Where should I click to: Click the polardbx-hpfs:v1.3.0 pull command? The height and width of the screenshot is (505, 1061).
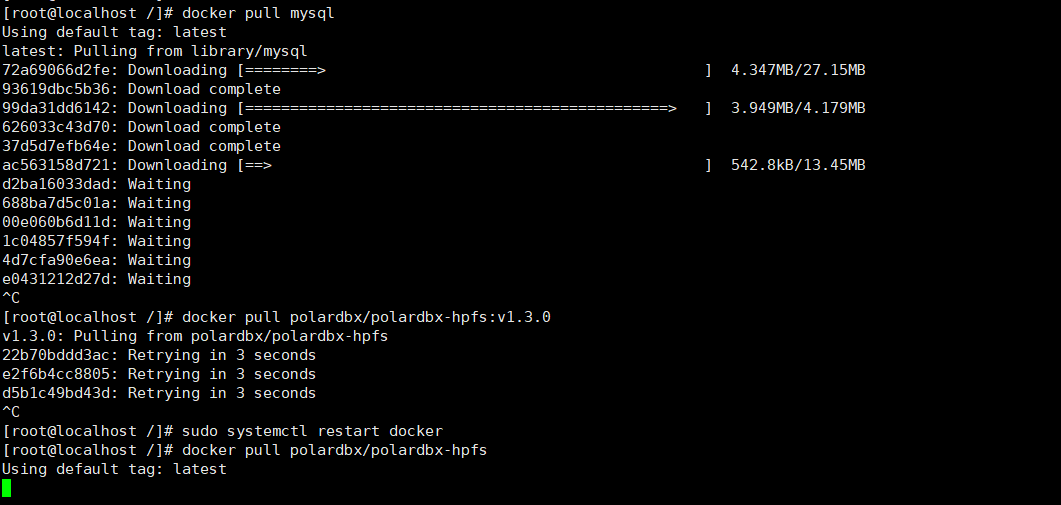pyautogui.click(x=366, y=317)
